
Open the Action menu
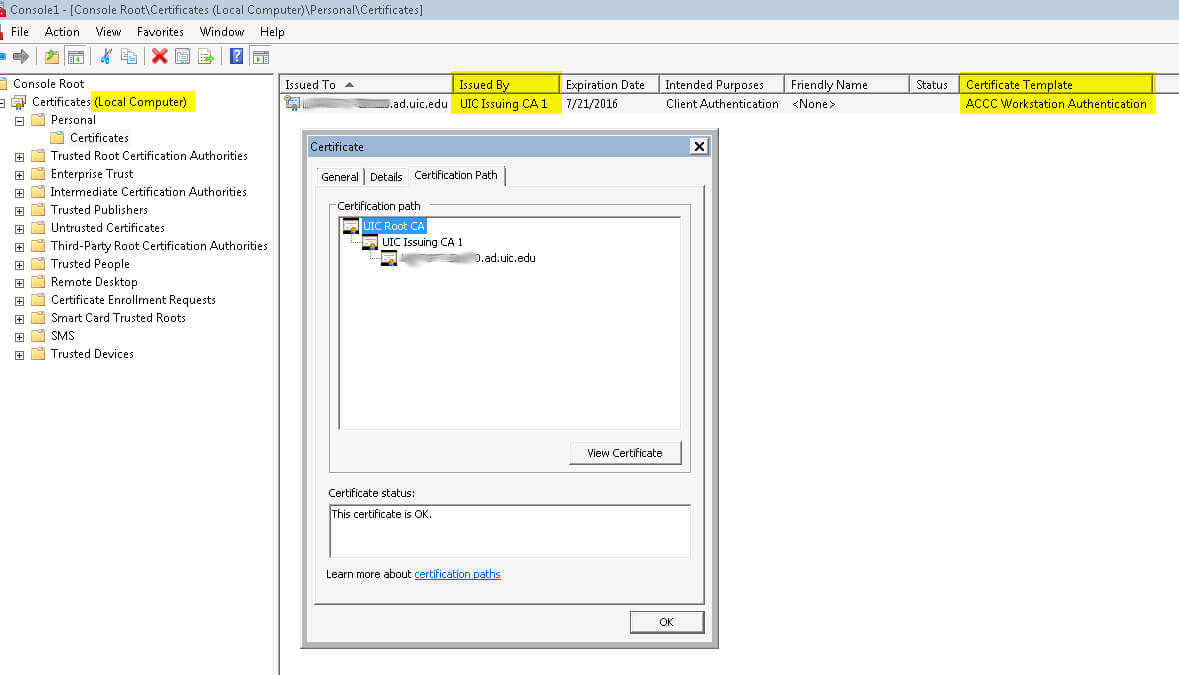point(62,32)
